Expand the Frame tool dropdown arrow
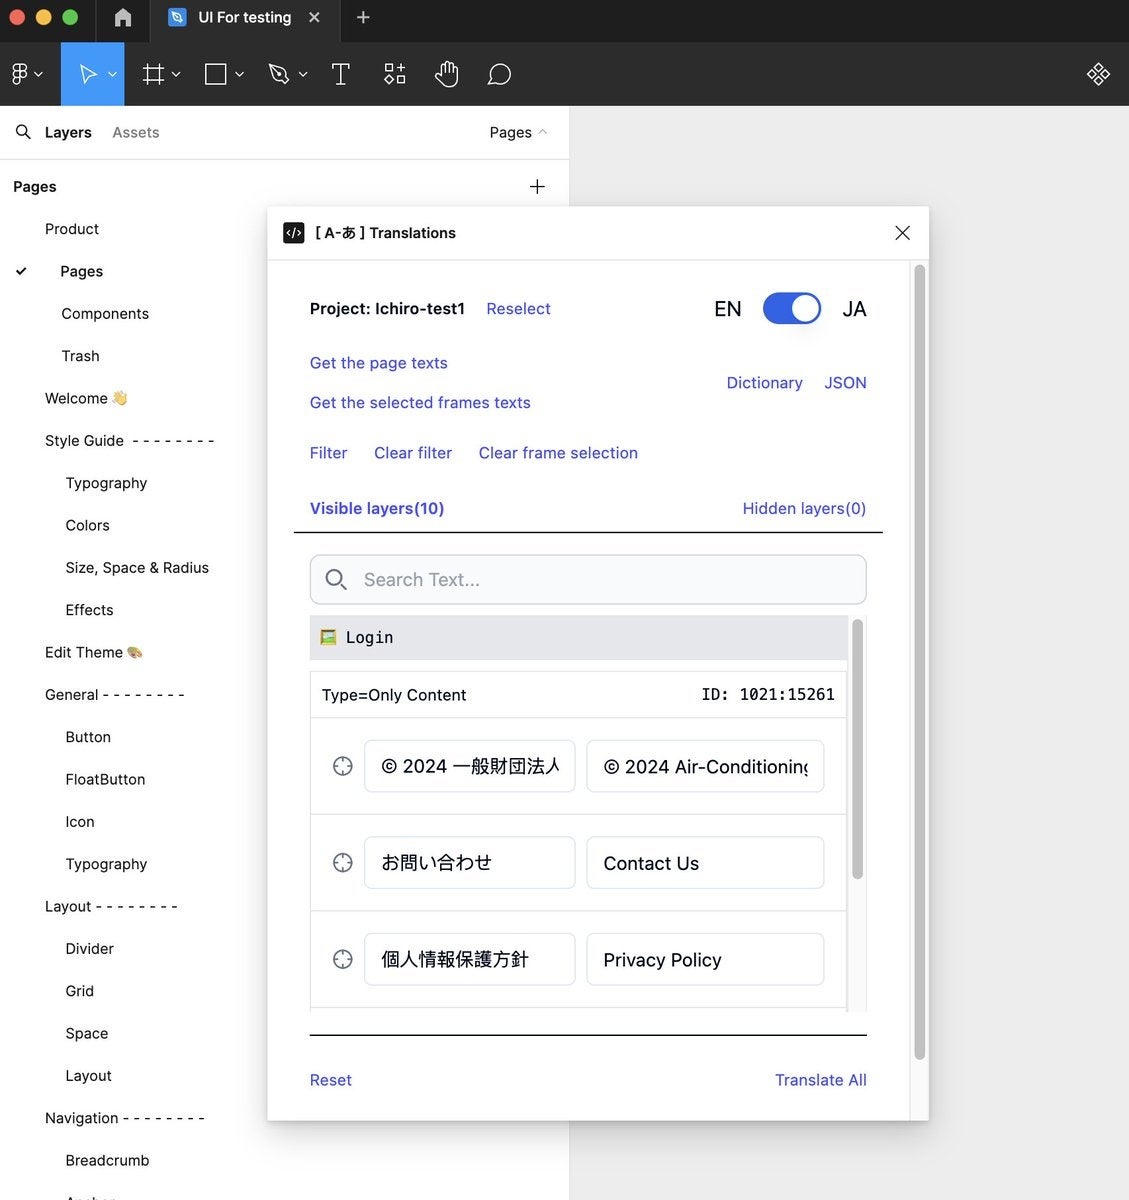This screenshot has height=1200, width=1129. pyautogui.click(x=177, y=74)
